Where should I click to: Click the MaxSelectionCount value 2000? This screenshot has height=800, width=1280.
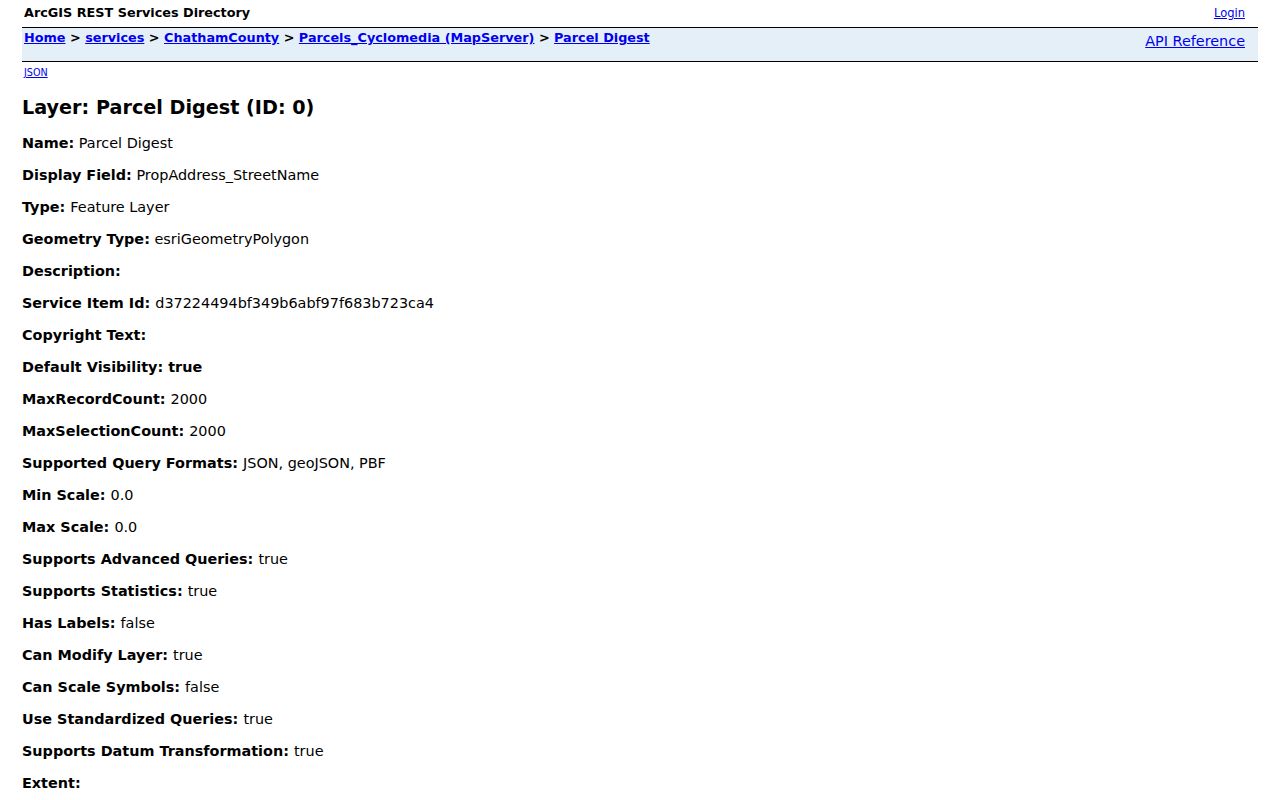[x=208, y=431]
